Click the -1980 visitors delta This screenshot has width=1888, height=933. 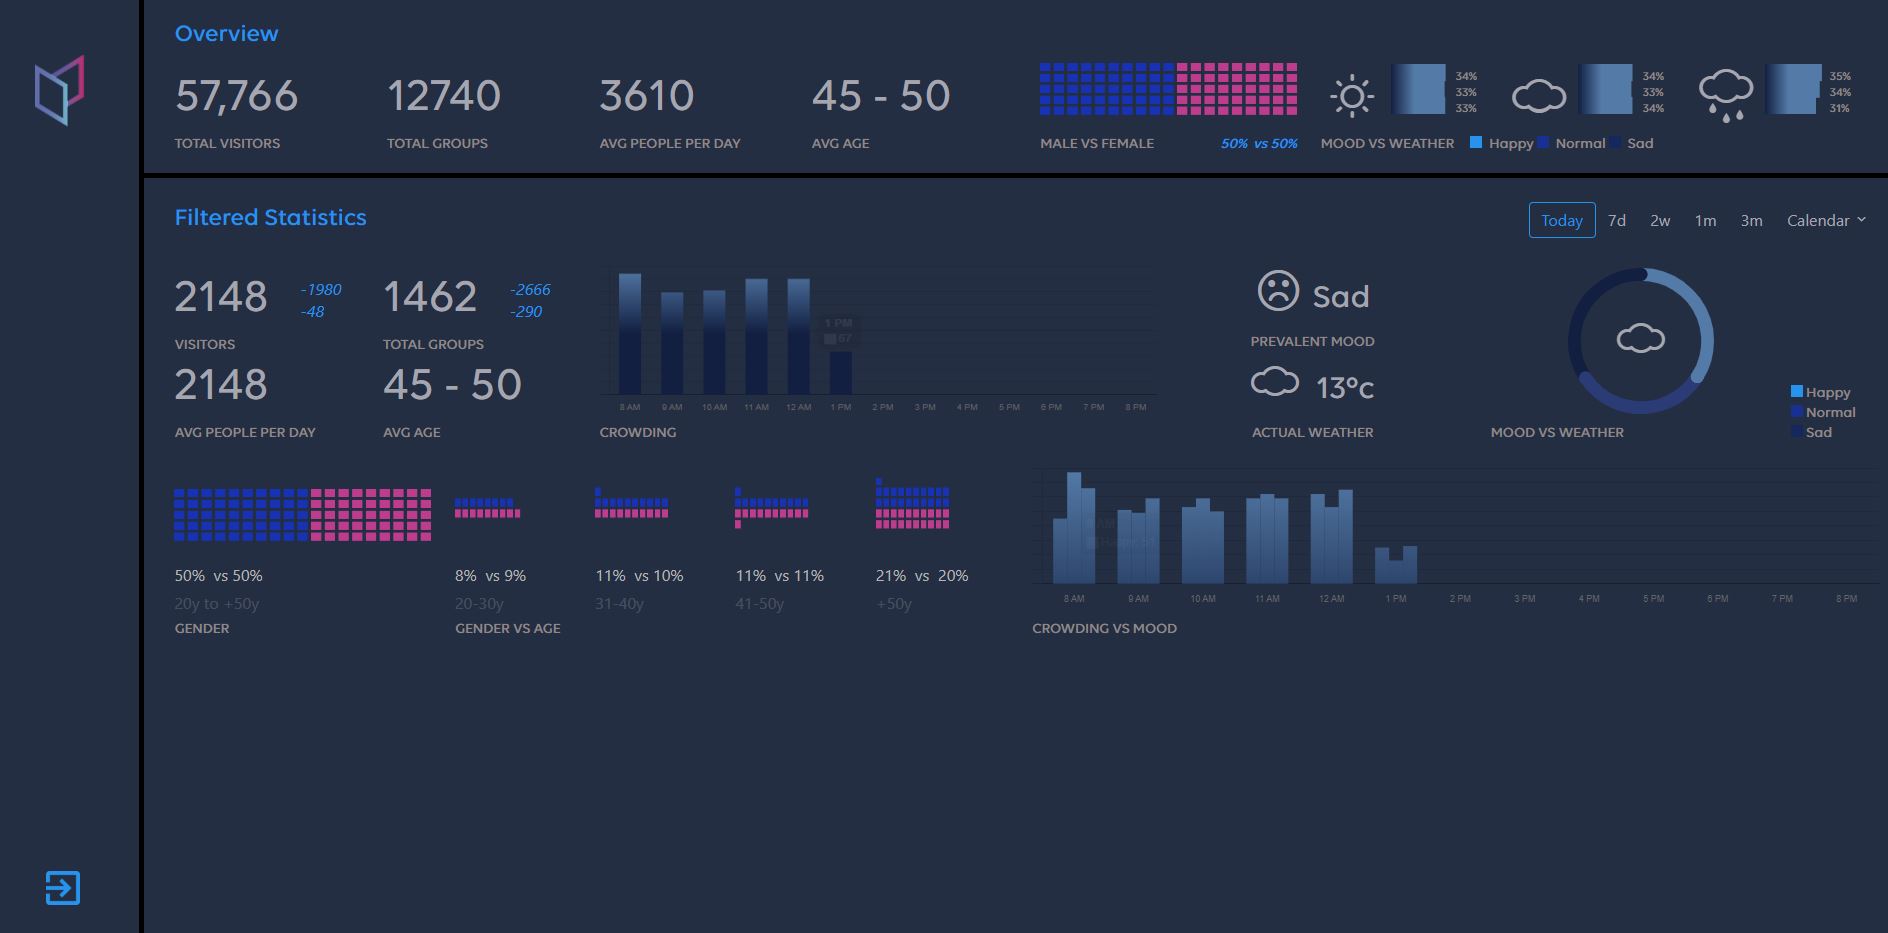[321, 290]
